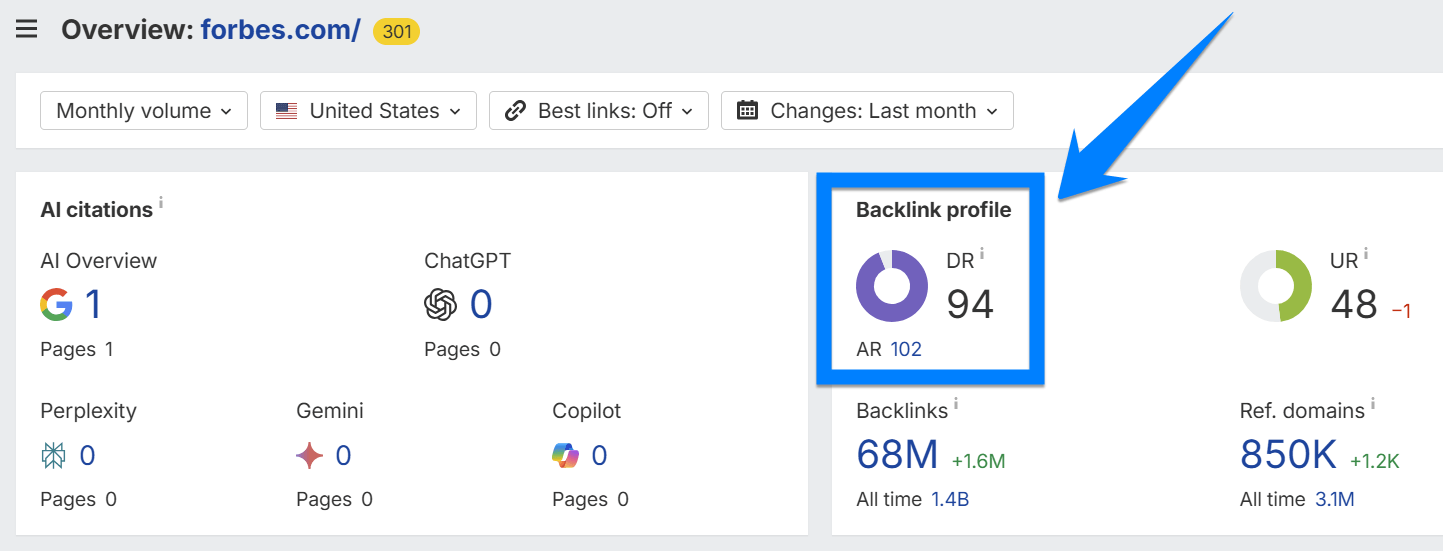Open the Monthly volume dropdown

(144, 111)
